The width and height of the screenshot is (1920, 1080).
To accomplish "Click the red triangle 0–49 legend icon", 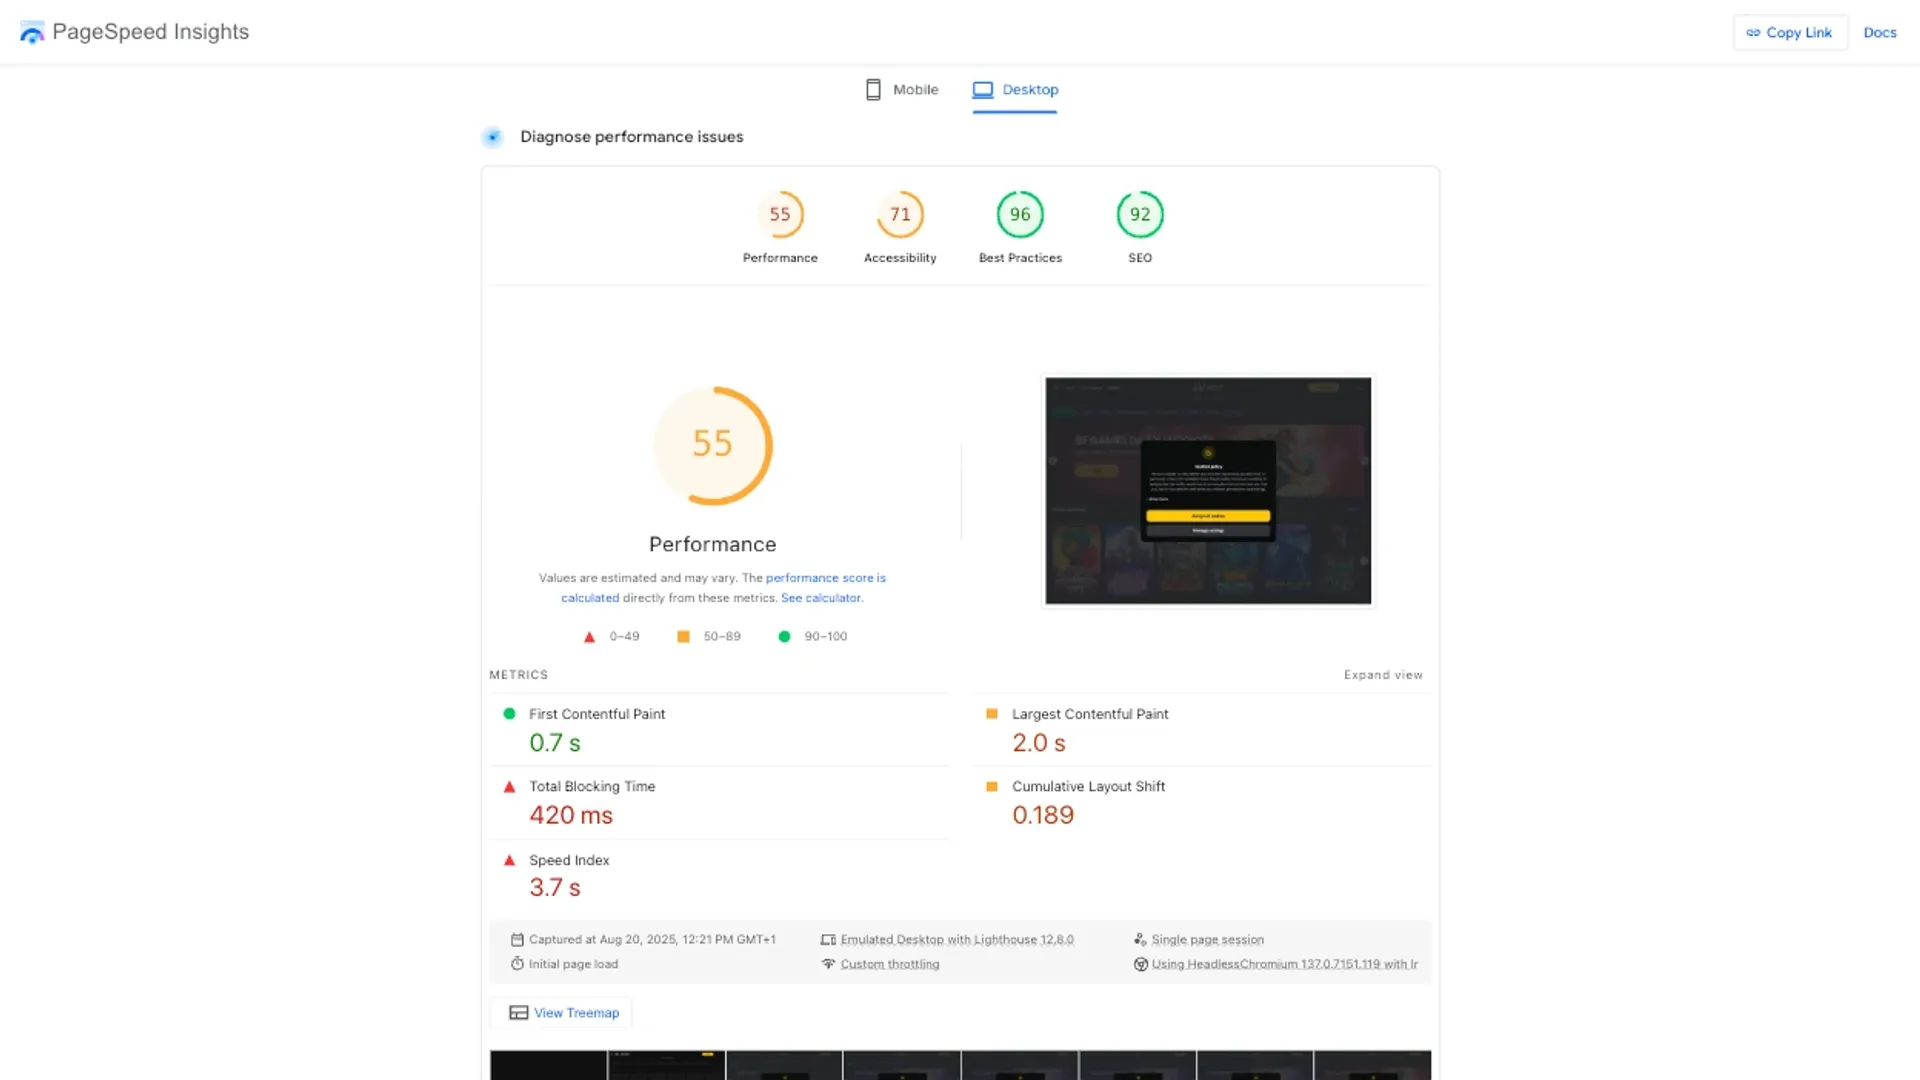I will click(x=589, y=637).
